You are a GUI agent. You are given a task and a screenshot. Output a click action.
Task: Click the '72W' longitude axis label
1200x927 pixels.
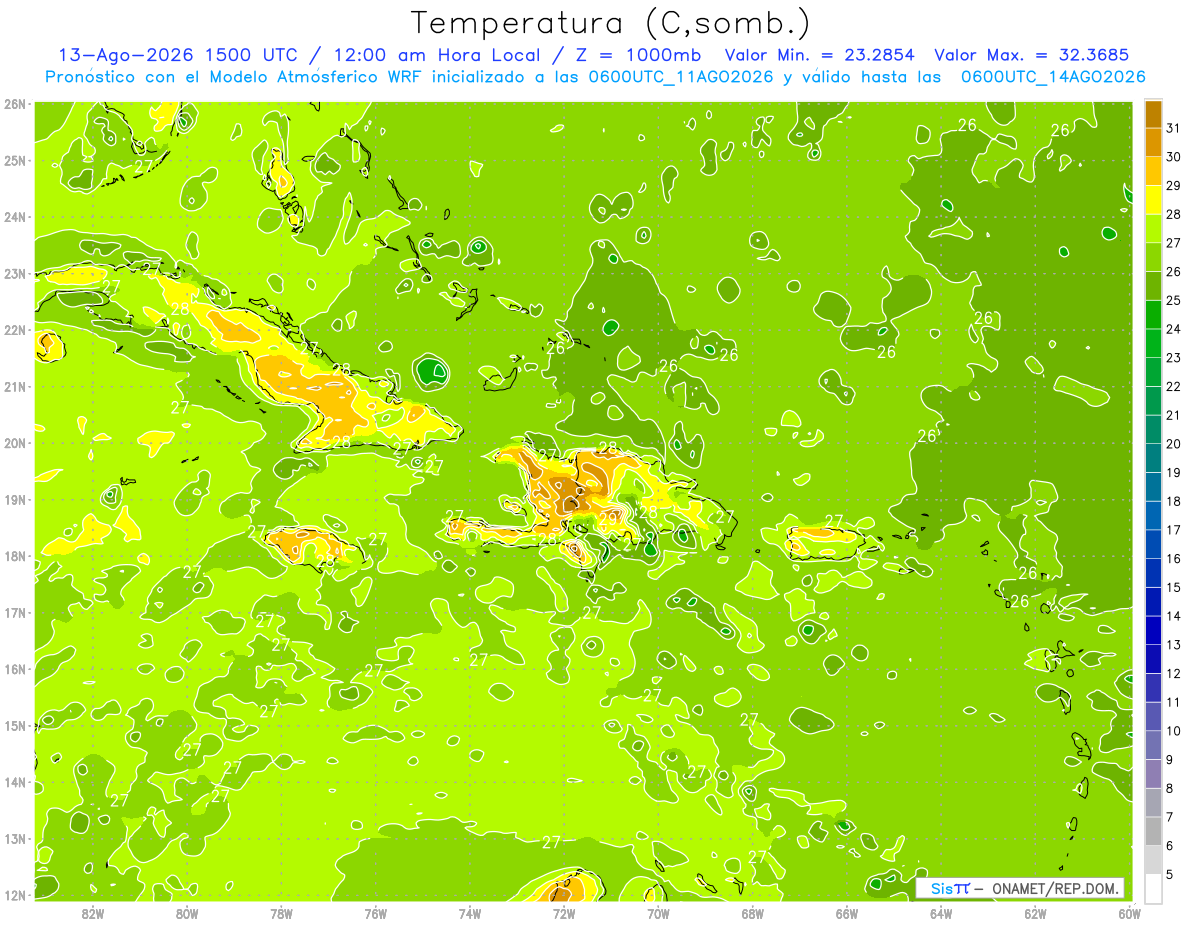pos(563,913)
